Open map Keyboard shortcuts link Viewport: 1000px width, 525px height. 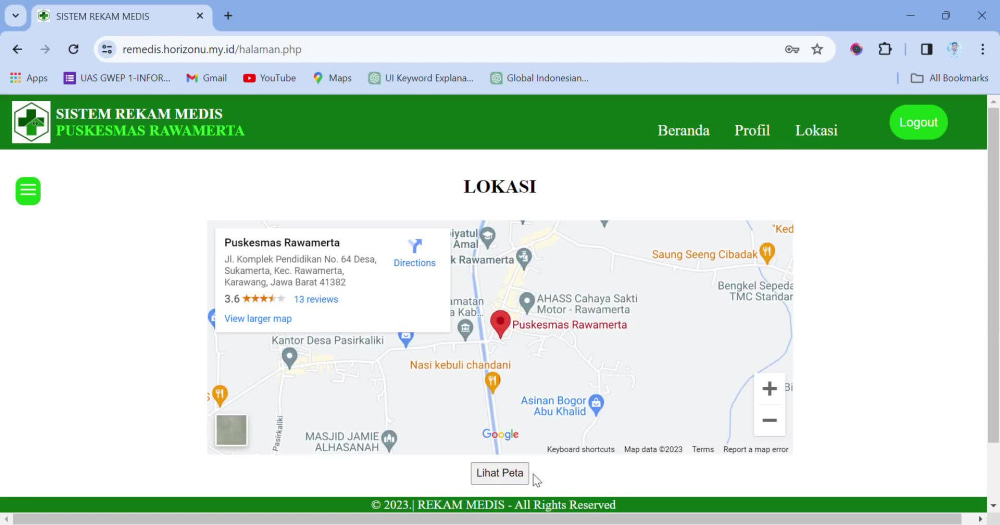(x=580, y=449)
